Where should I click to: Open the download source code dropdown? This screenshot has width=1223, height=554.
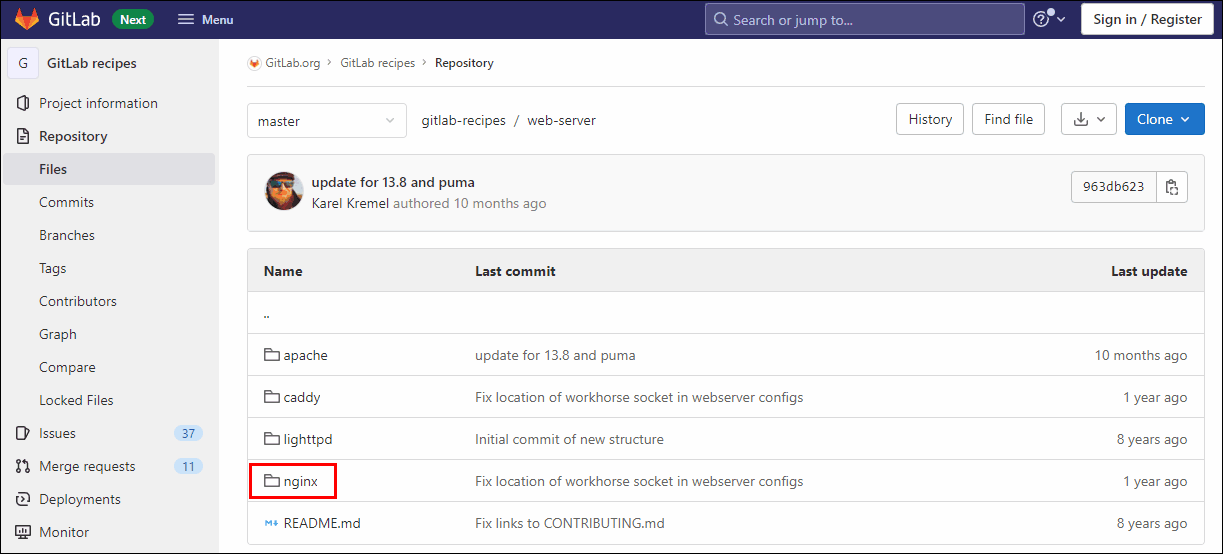coord(1089,119)
